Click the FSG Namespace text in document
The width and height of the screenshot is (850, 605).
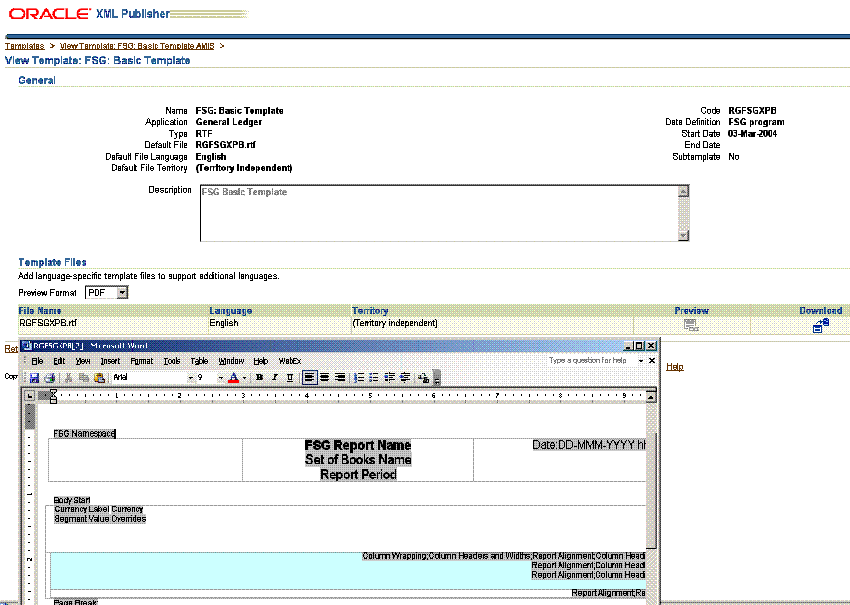pyautogui.click(x=84, y=434)
